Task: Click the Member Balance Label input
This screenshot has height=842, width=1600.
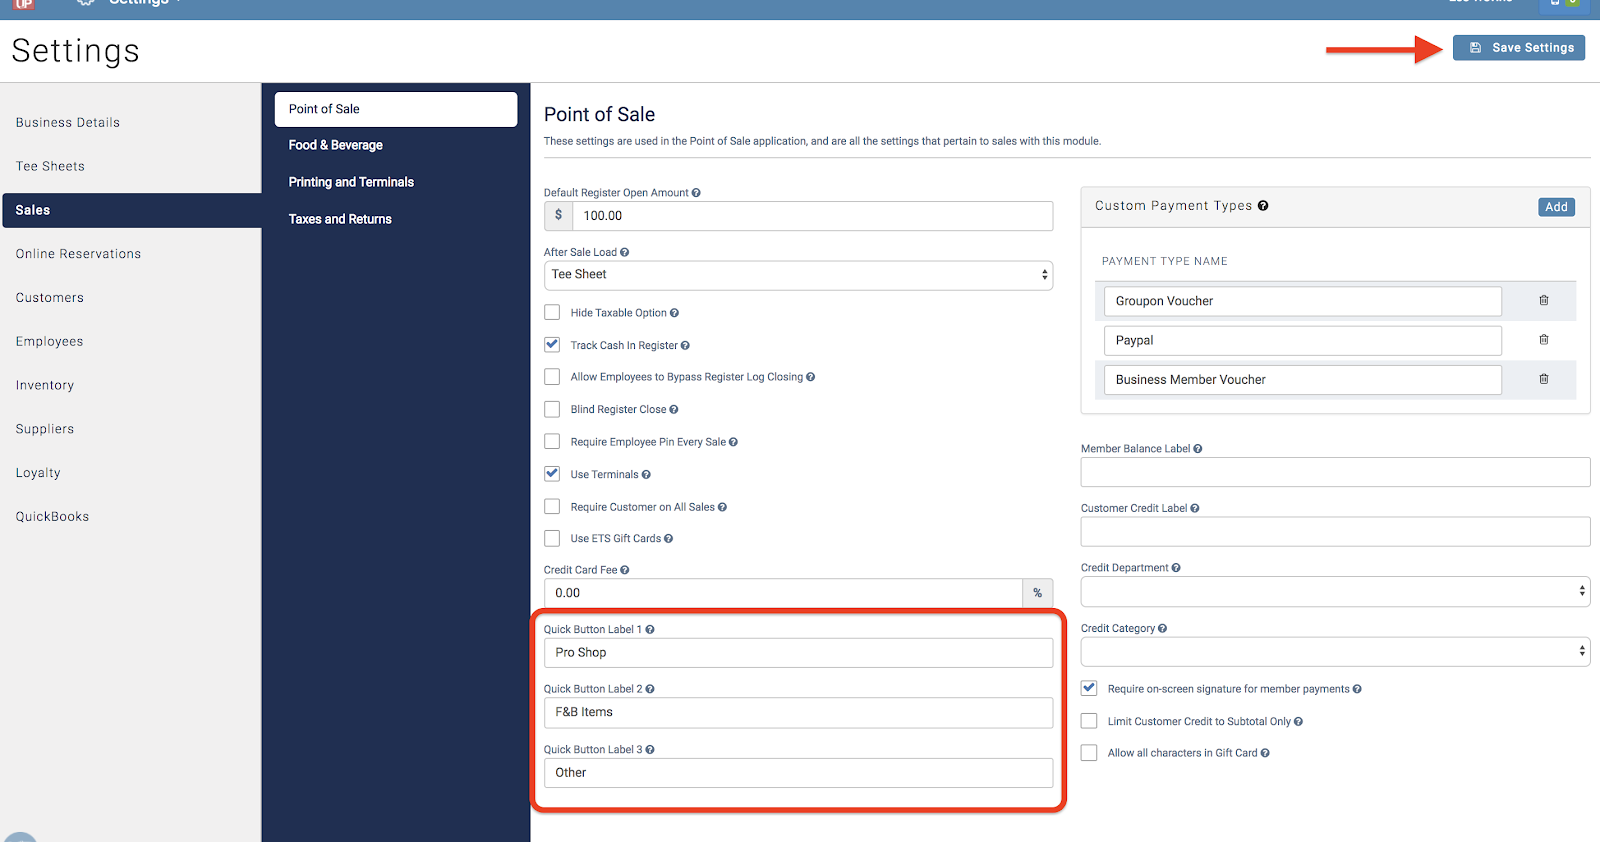Action: point(1335,472)
